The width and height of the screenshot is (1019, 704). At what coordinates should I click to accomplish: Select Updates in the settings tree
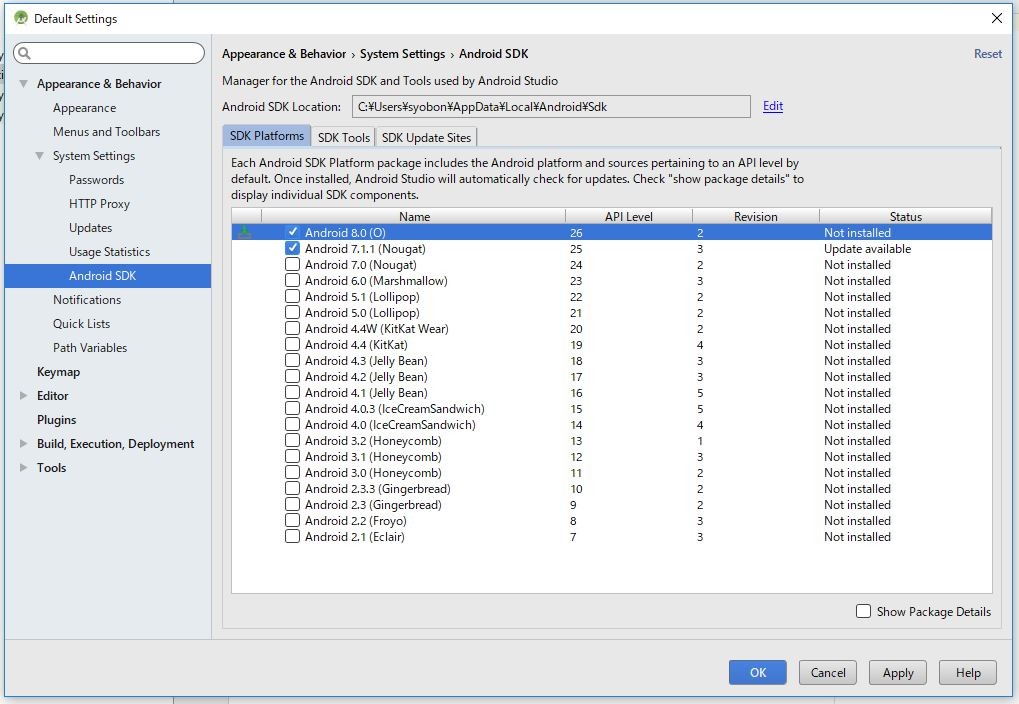click(90, 228)
